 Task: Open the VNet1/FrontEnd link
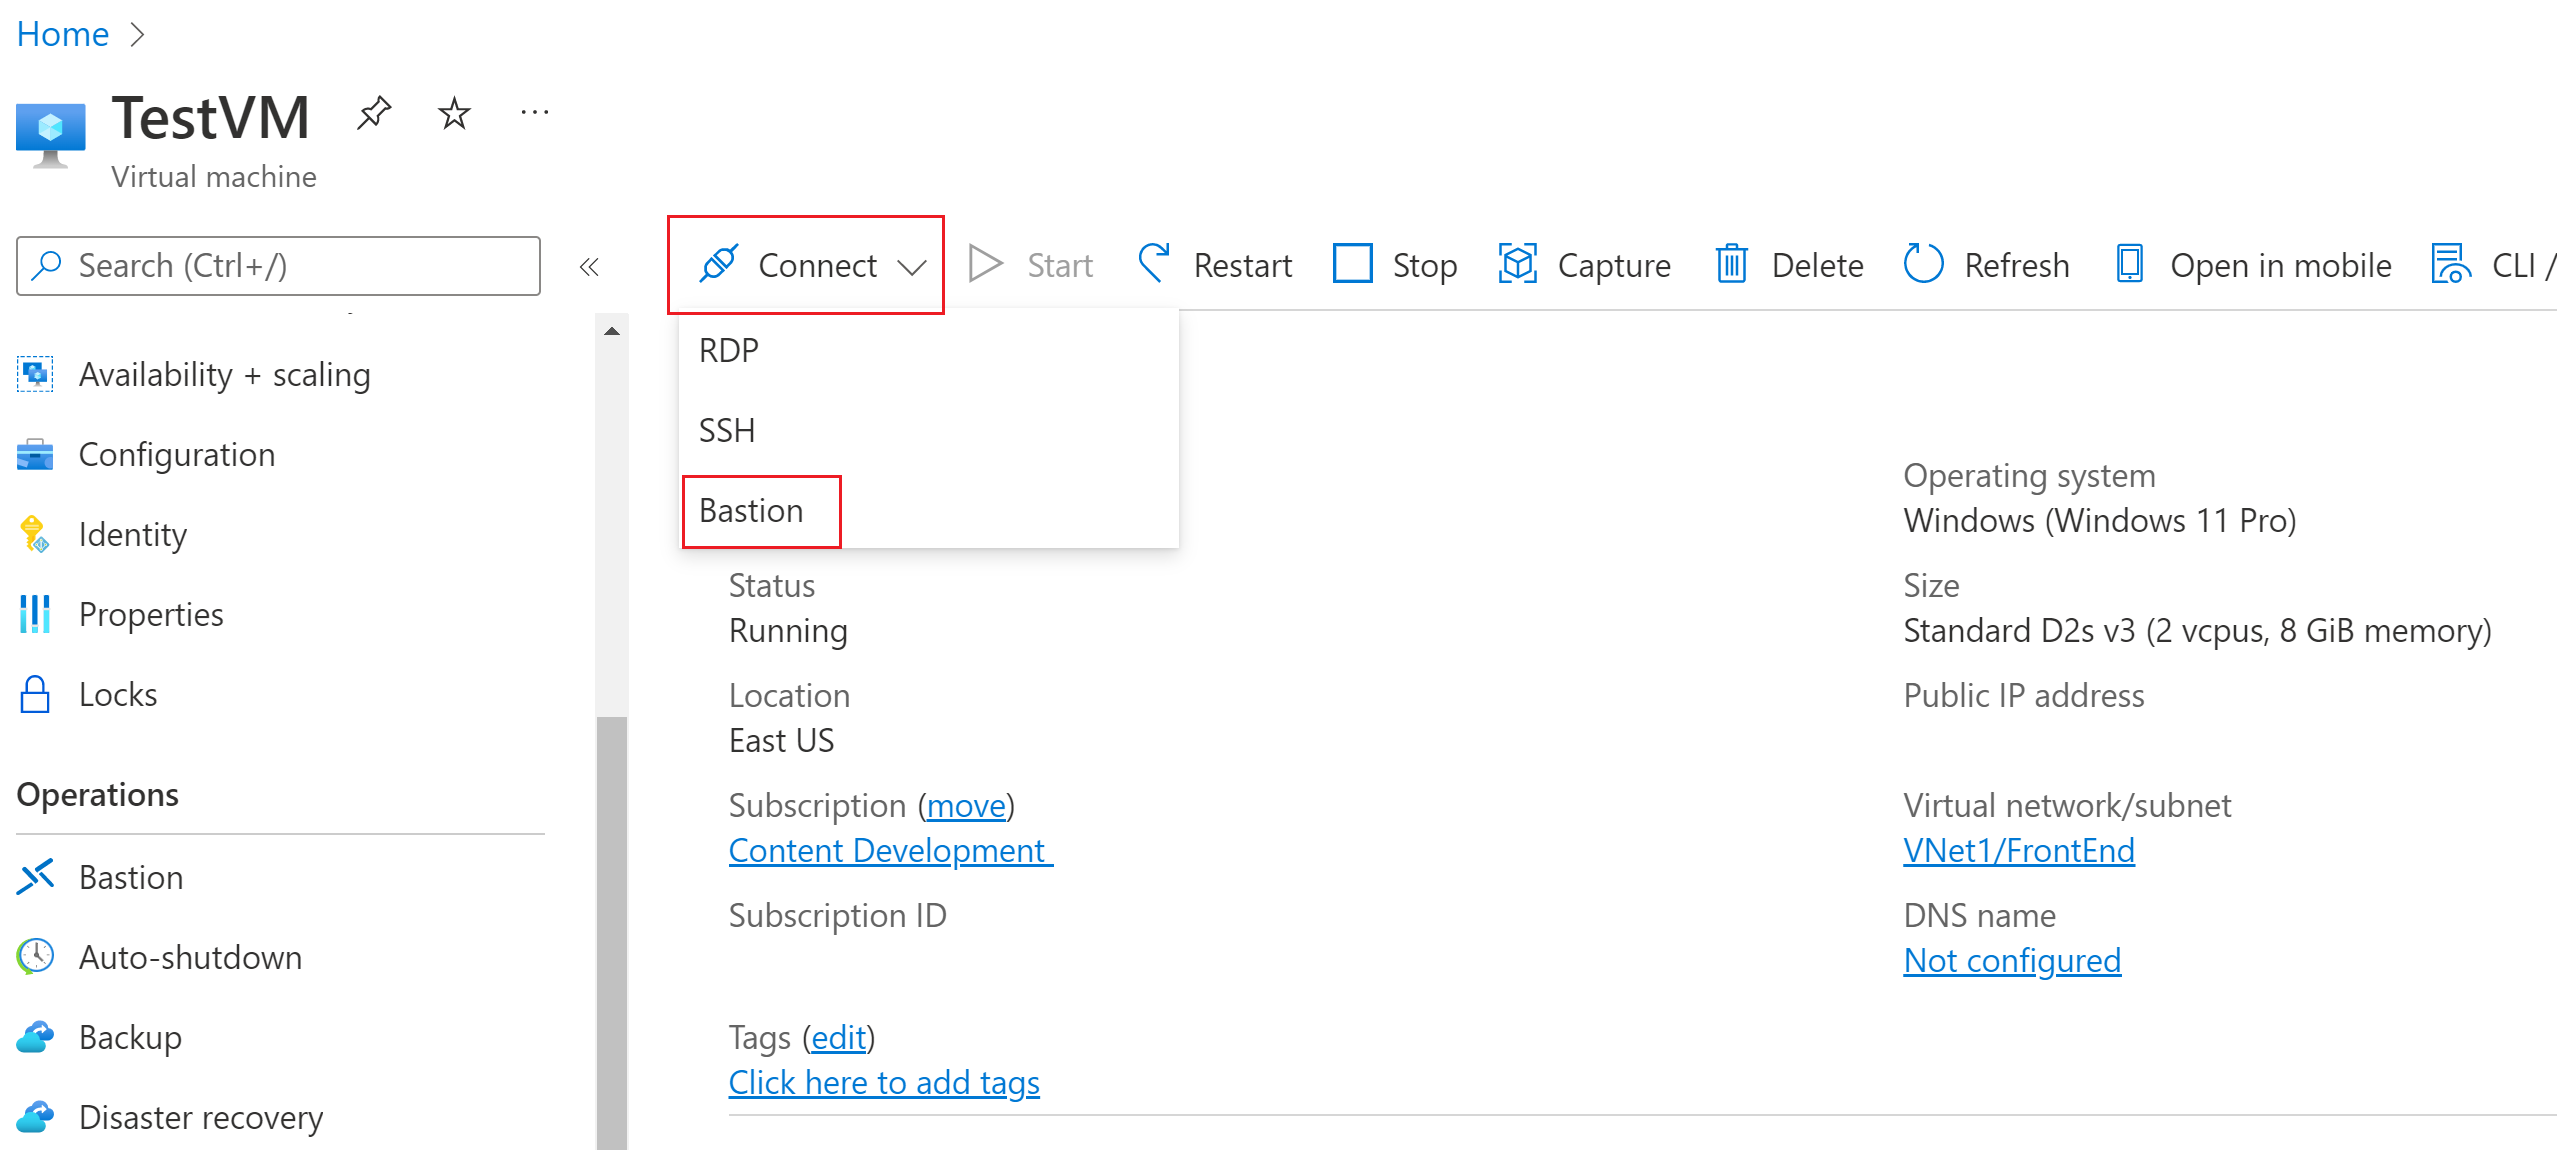(2018, 851)
